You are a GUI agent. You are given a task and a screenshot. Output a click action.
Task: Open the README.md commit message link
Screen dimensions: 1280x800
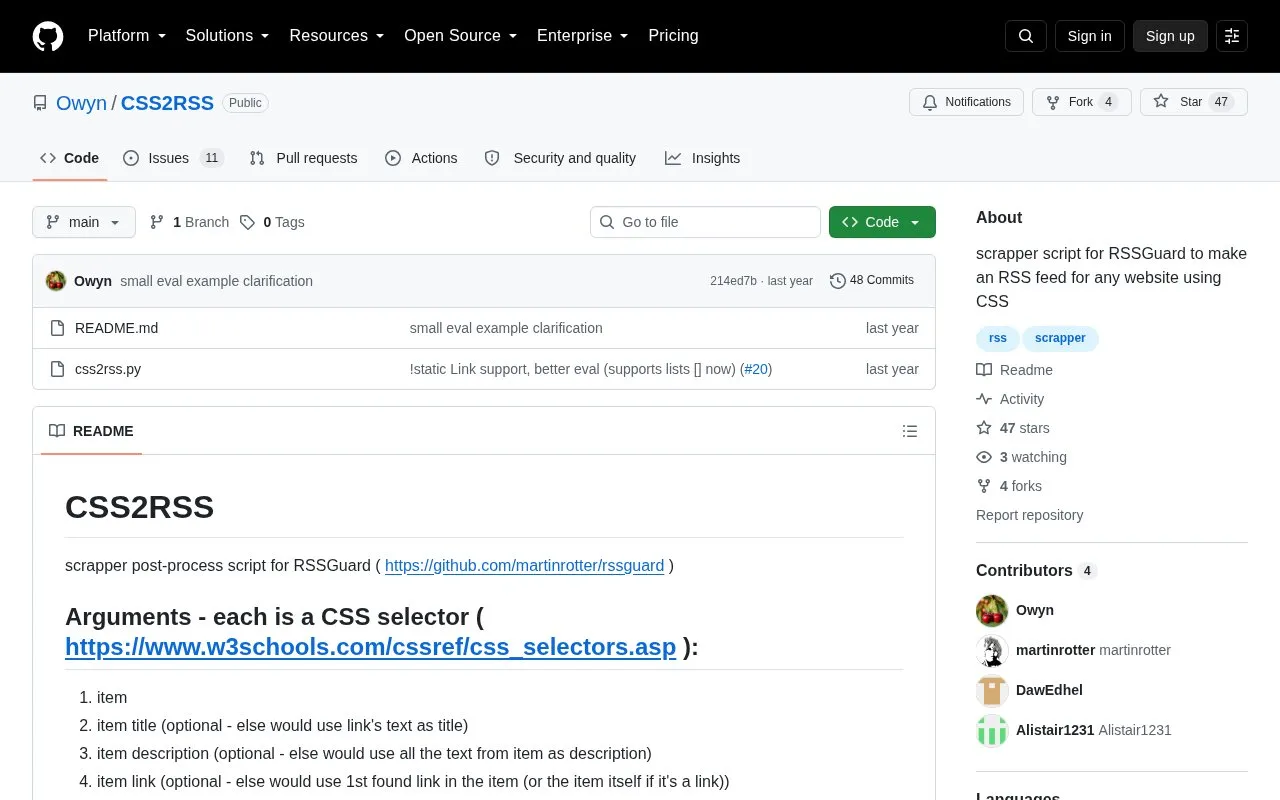(x=506, y=328)
